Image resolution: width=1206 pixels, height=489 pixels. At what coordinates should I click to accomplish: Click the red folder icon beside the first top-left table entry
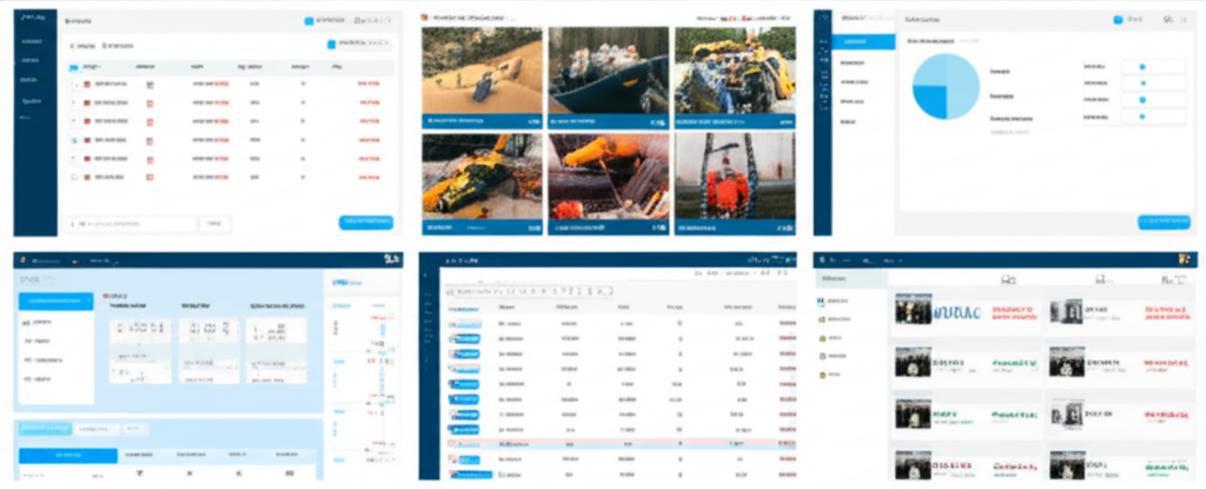point(87,84)
